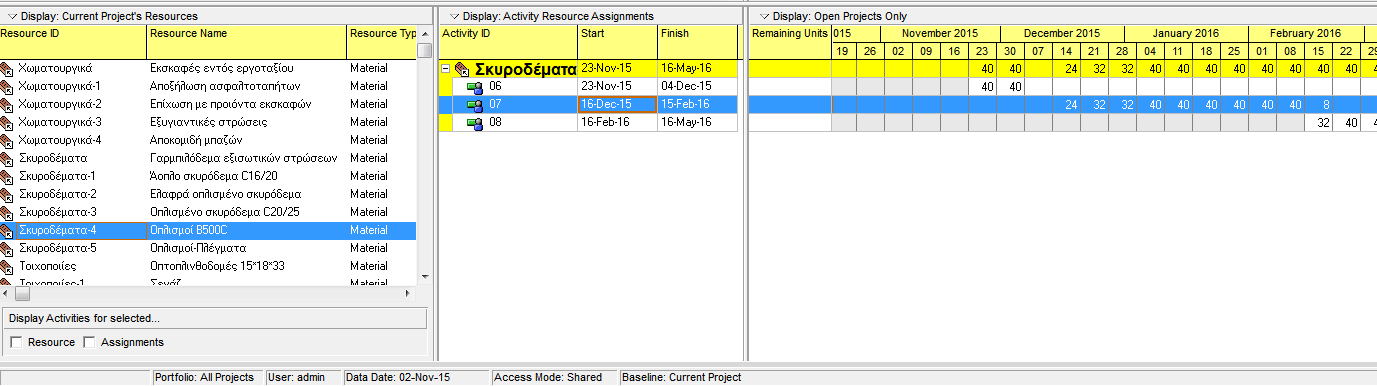
Task: Open Display: Current Project's Resources menu
Action: coord(103,16)
